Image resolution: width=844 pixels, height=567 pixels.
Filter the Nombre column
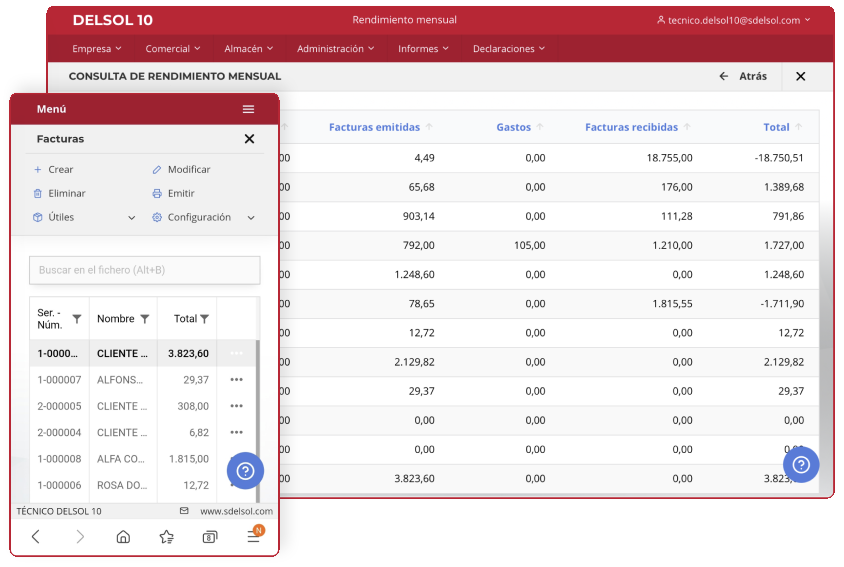[x=145, y=319]
